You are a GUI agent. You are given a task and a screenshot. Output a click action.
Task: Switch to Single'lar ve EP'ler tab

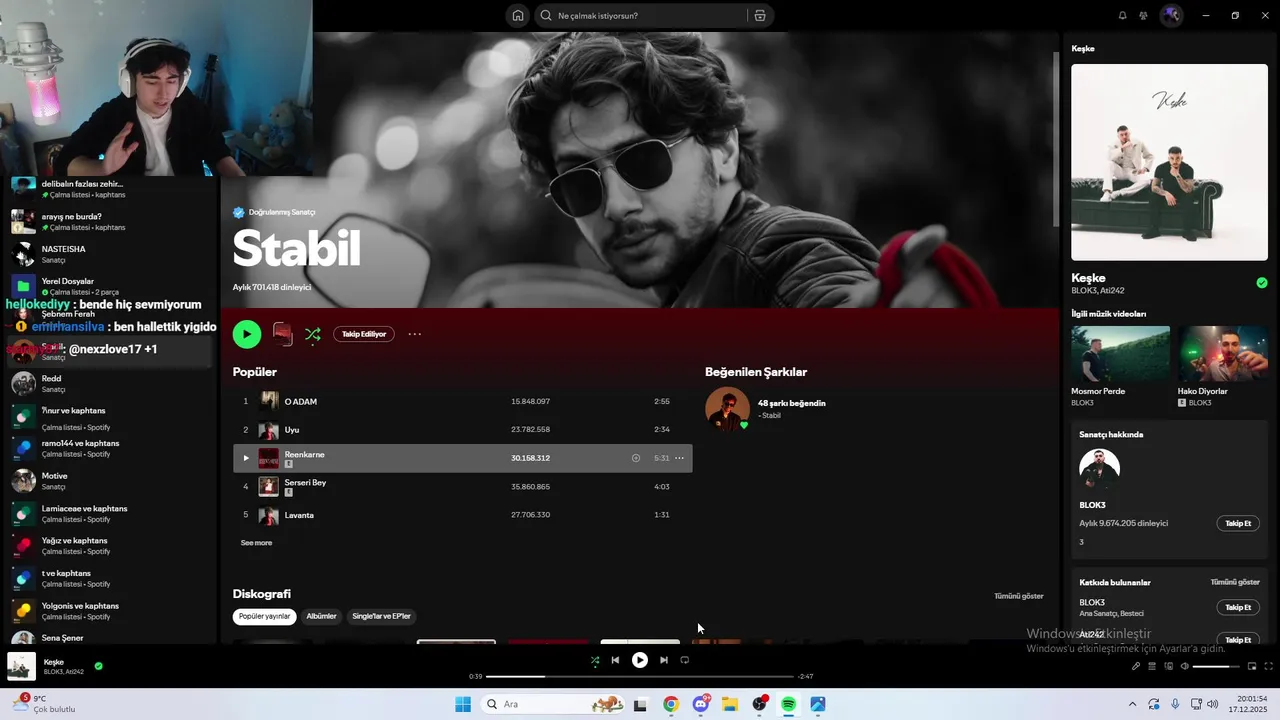(381, 616)
